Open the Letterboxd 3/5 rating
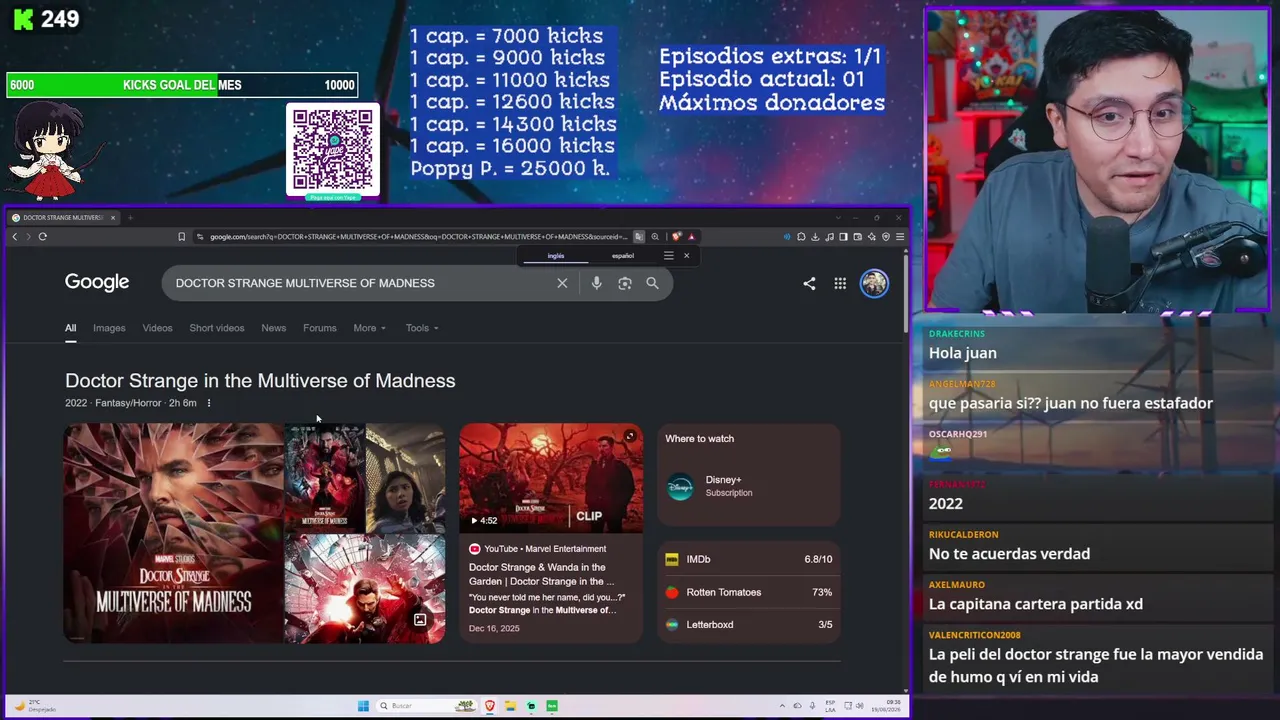Image resolution: width=1280 pixels, height=720 pixels. (x=749, y=624)
